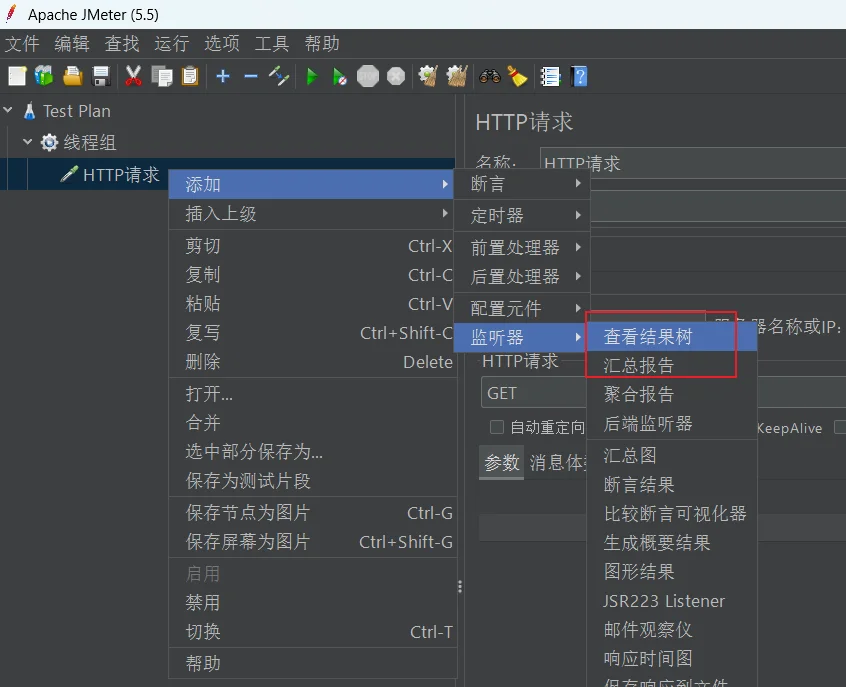Click the New test plan toolbar icon

click(17, 76)
